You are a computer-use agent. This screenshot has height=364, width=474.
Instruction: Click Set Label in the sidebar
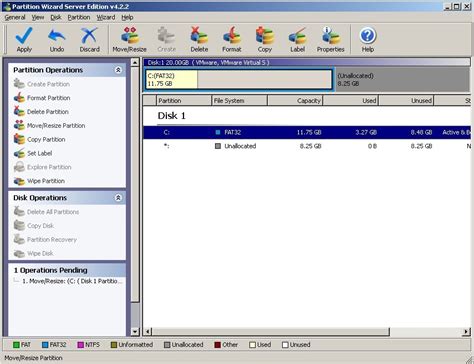[x=33, y=153]
